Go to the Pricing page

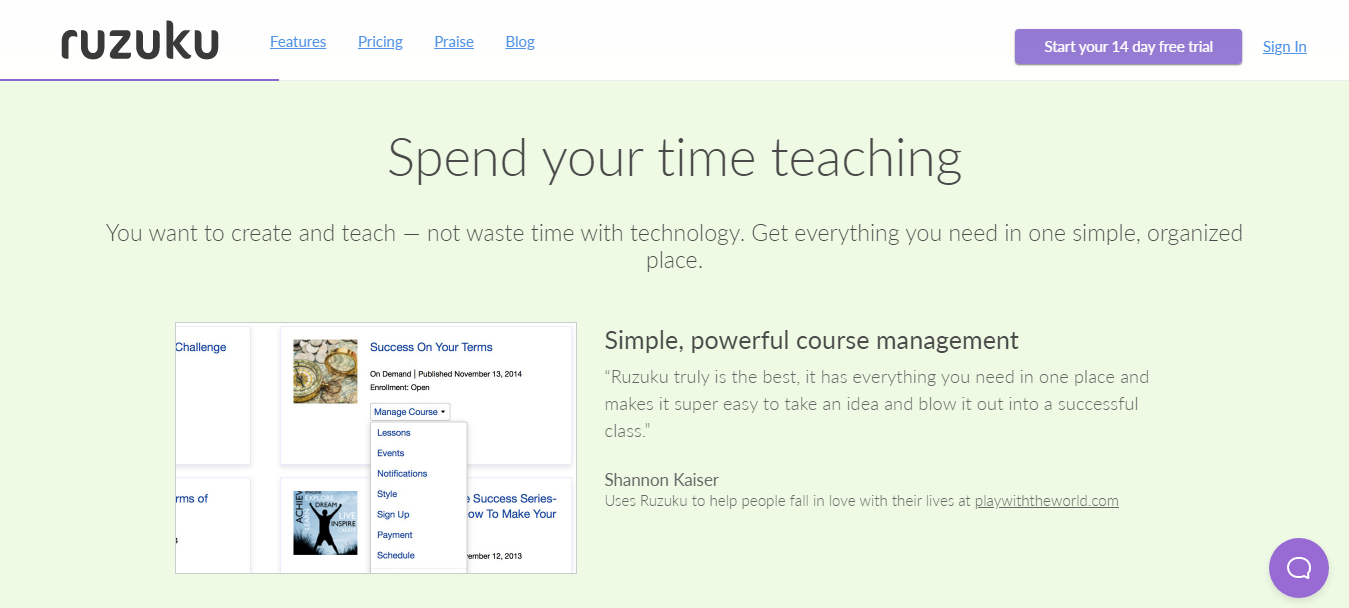pos(380,42)
